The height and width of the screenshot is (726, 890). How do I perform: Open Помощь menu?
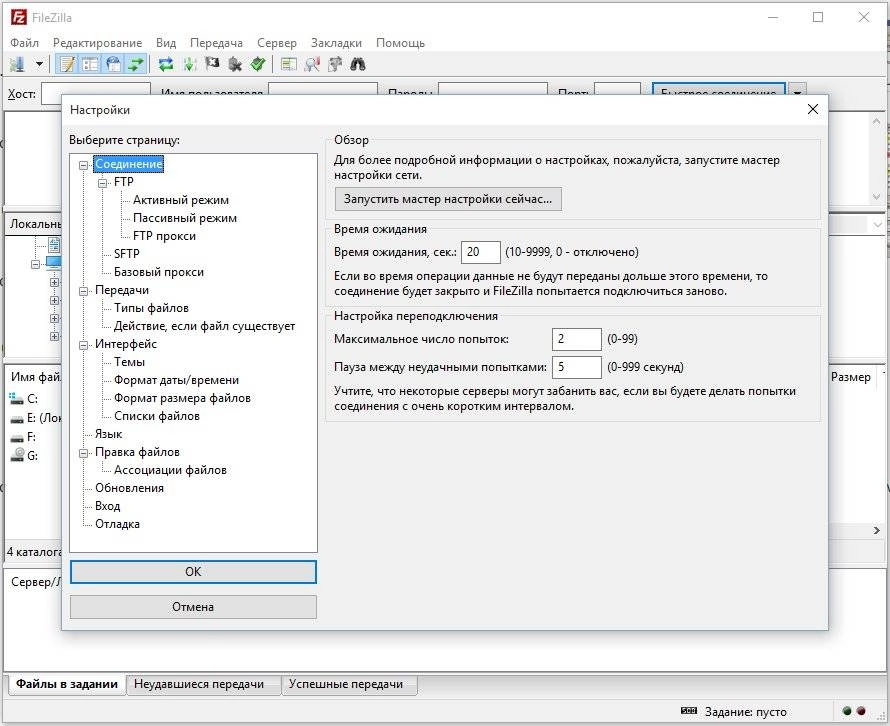(x=400, y=43)
